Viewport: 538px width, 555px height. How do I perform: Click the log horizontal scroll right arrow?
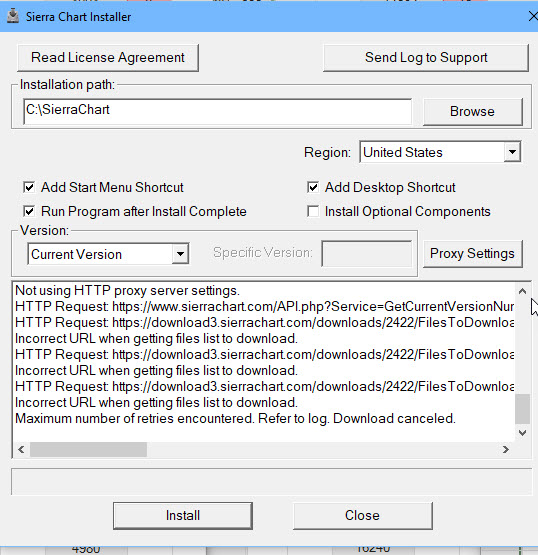[x=506, y=450]
